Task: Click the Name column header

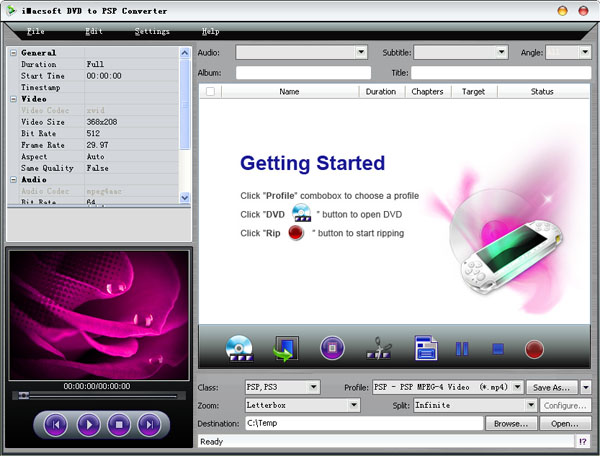Action: pyautogui.click(x=290, y=91)
